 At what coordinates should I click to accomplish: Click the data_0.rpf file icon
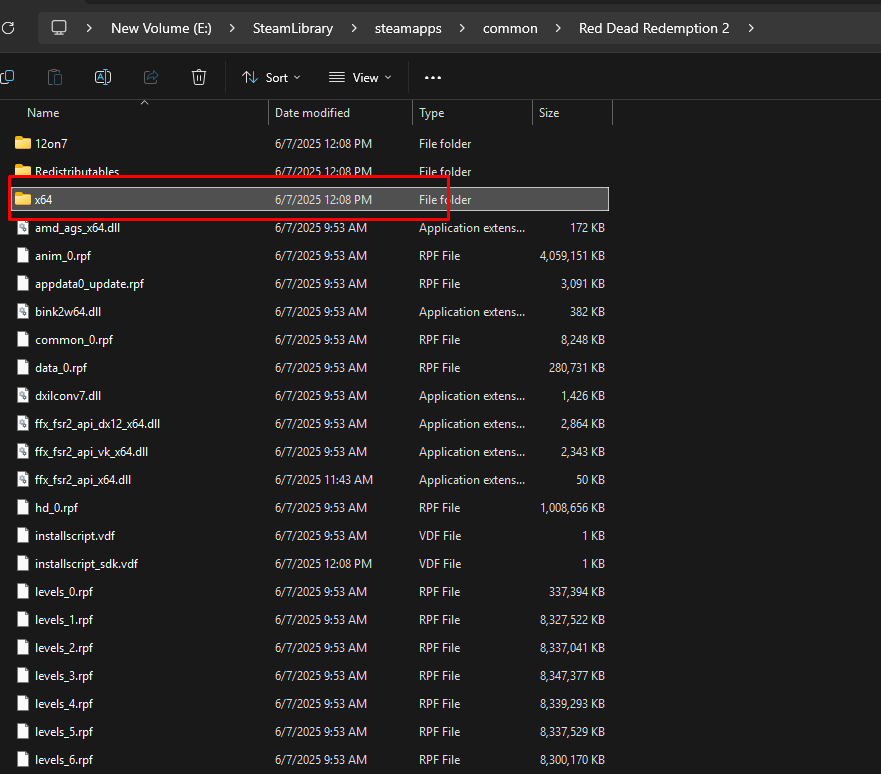point(22,367)
